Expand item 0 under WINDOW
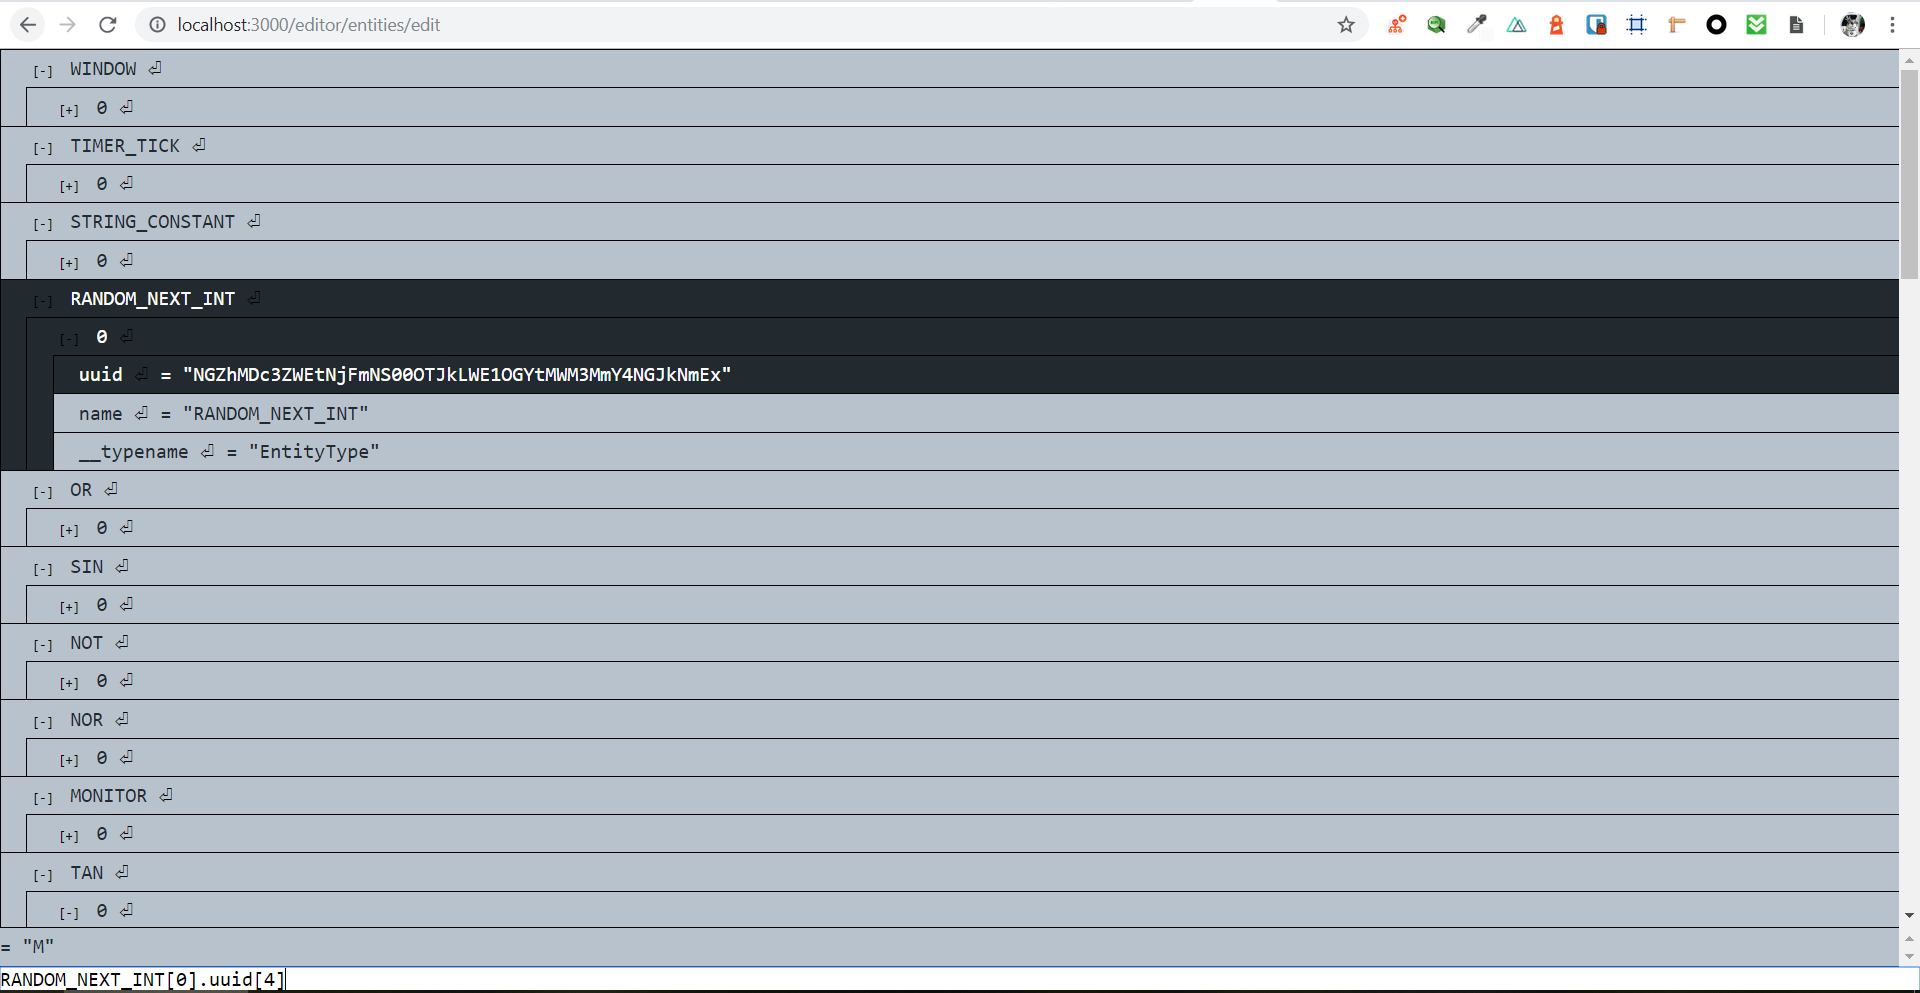 tap(69, 110)
